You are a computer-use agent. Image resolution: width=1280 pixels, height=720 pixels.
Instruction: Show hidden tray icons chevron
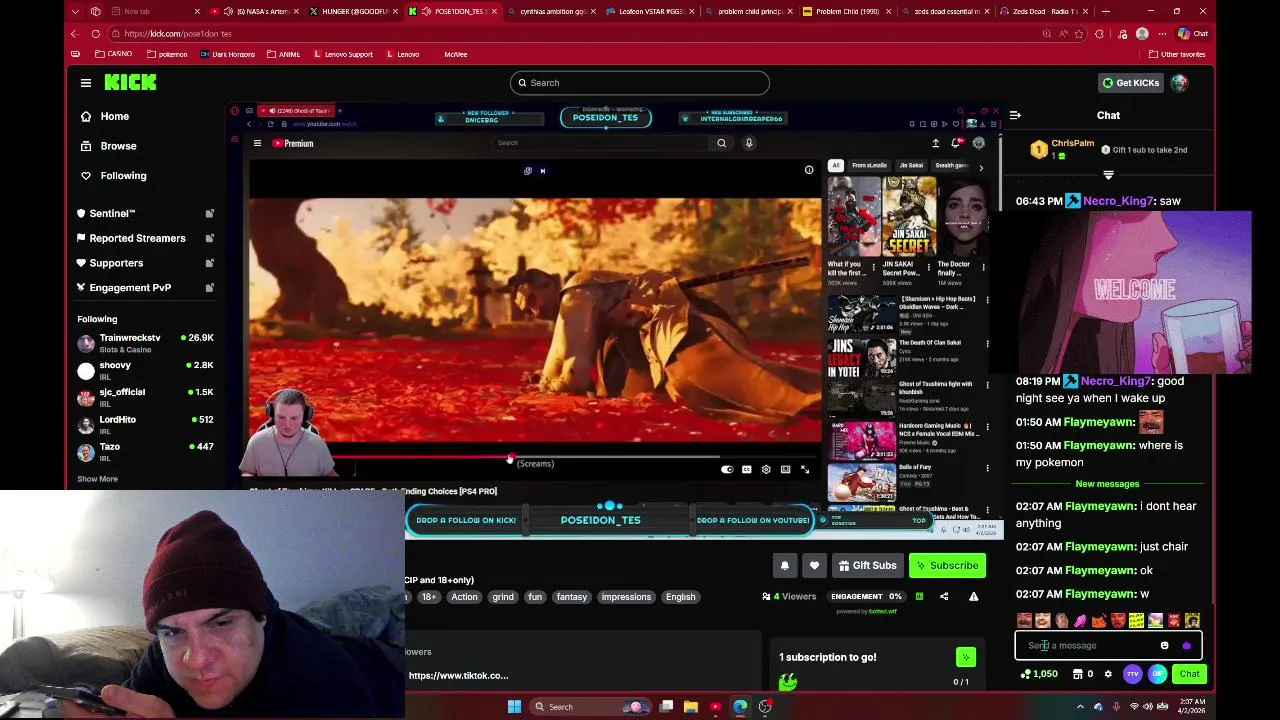1080,707
